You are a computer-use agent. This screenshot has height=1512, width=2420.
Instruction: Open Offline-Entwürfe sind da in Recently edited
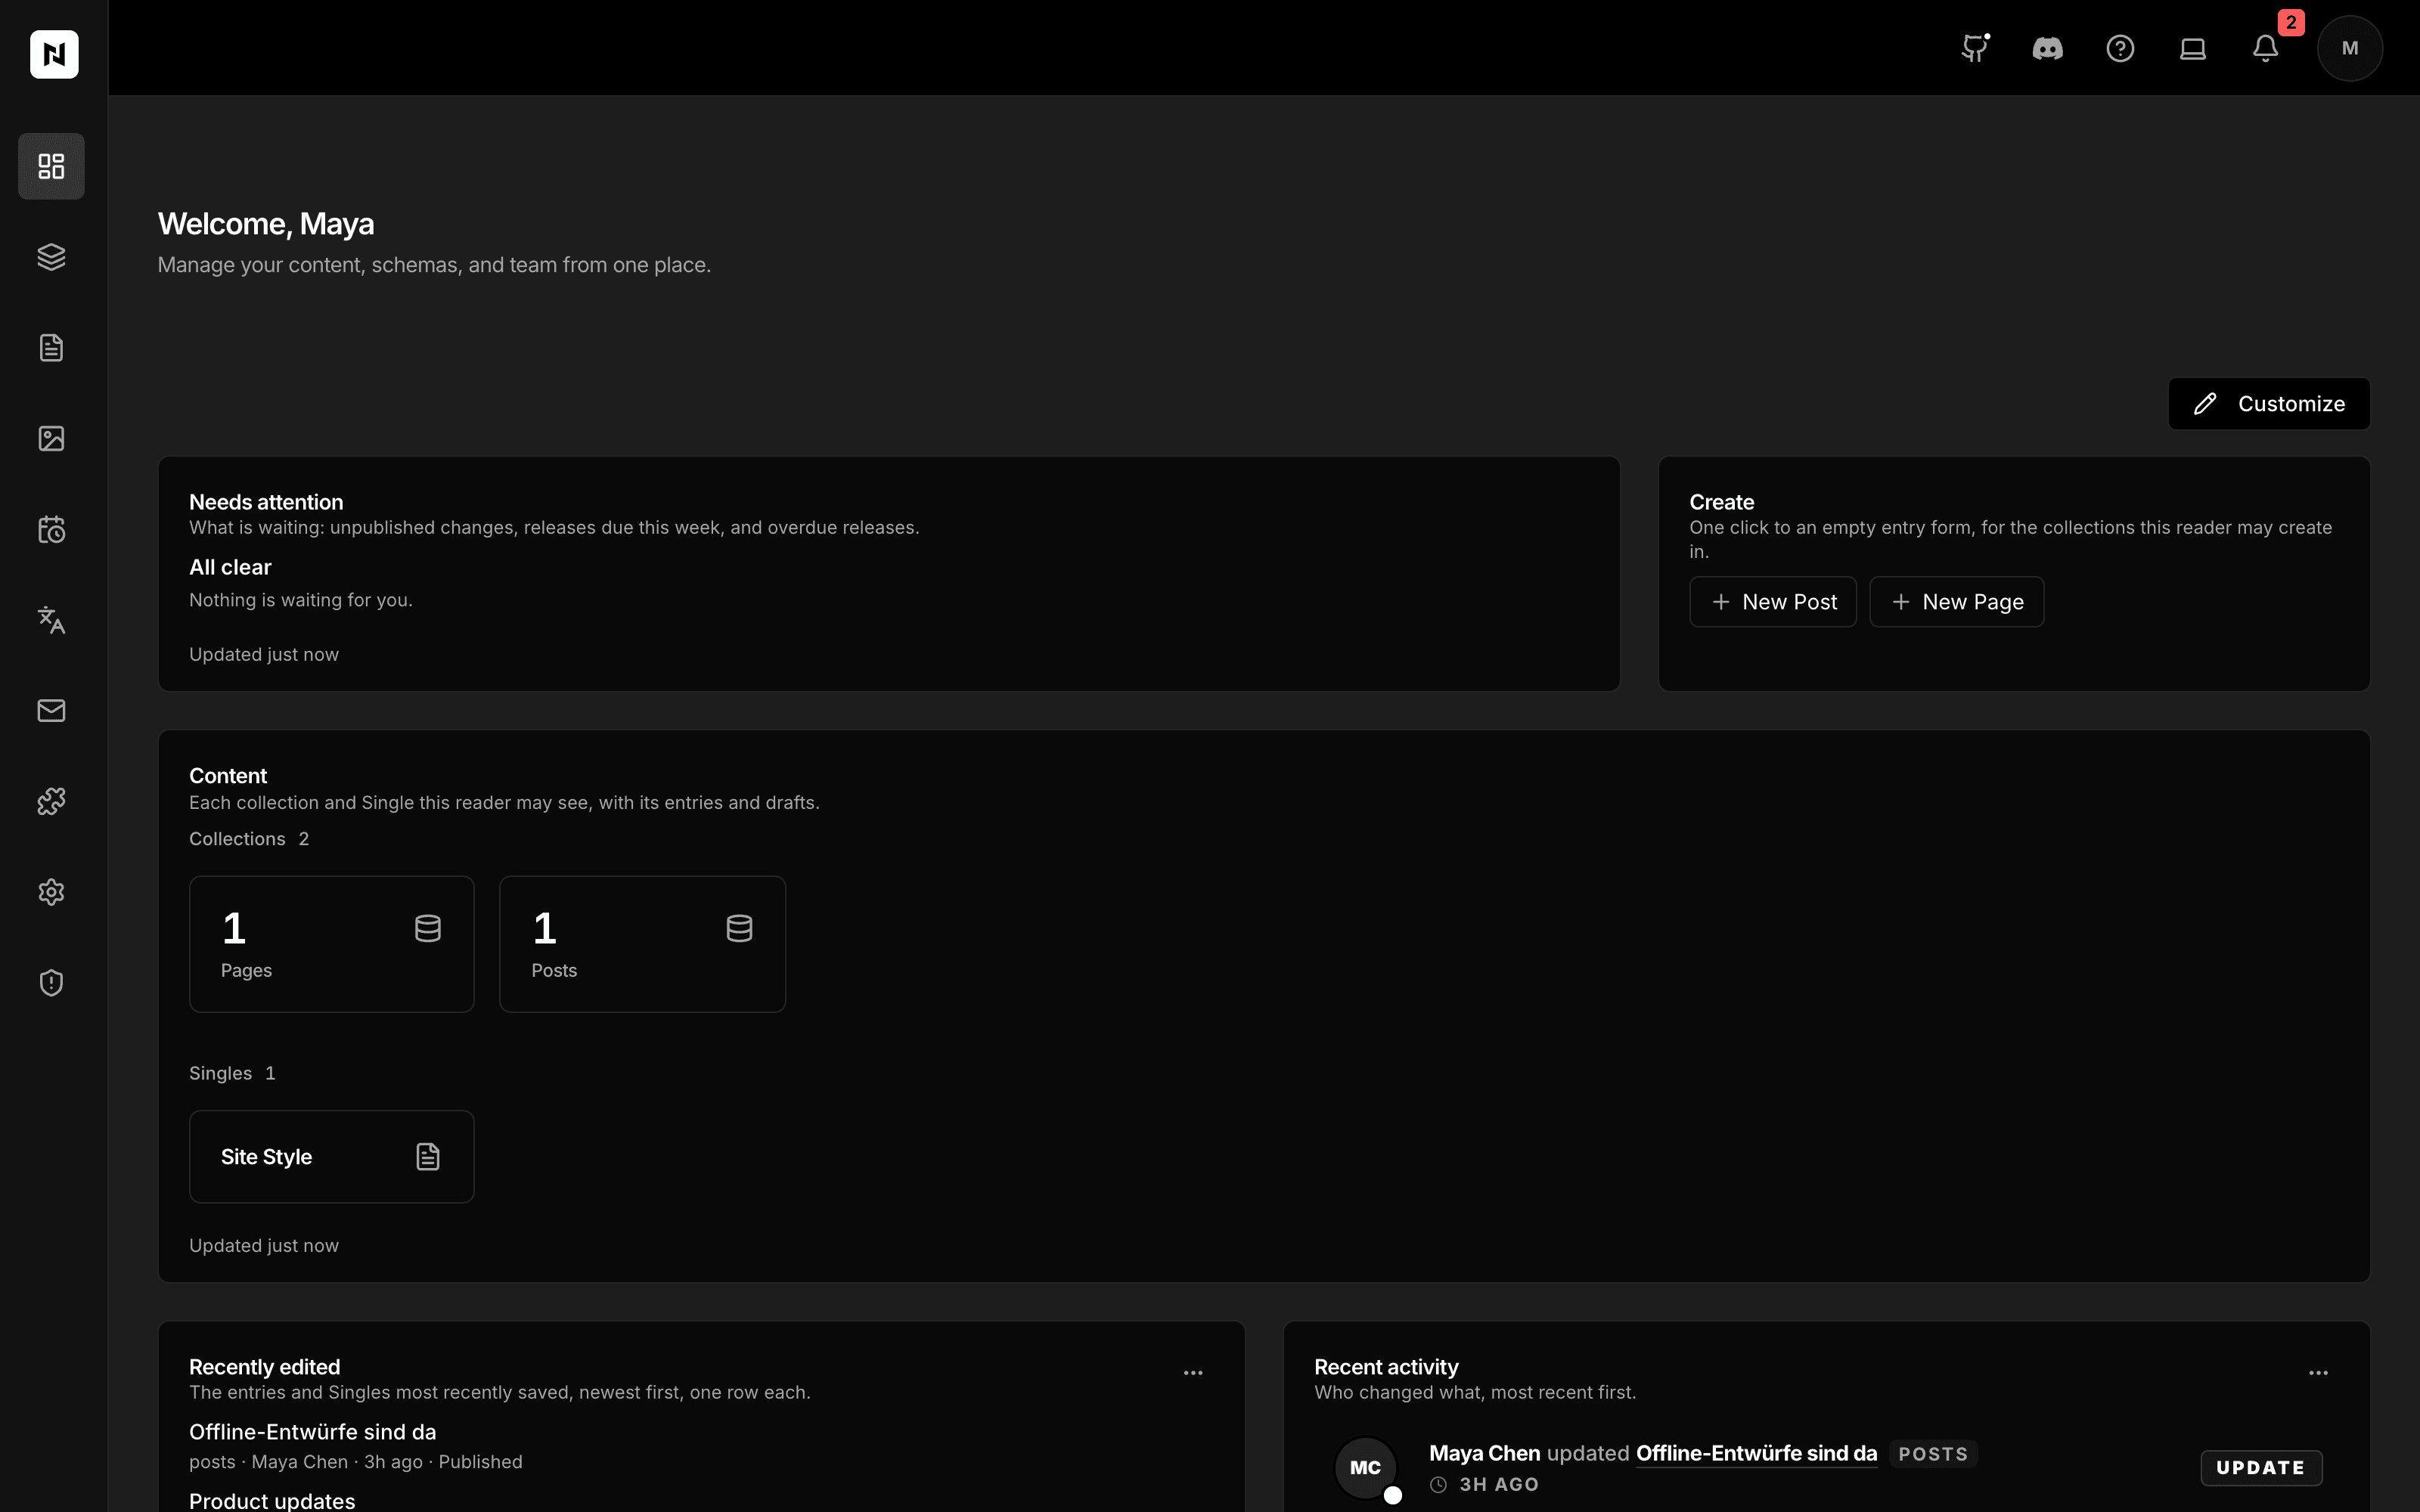(x=313, y=1432)
